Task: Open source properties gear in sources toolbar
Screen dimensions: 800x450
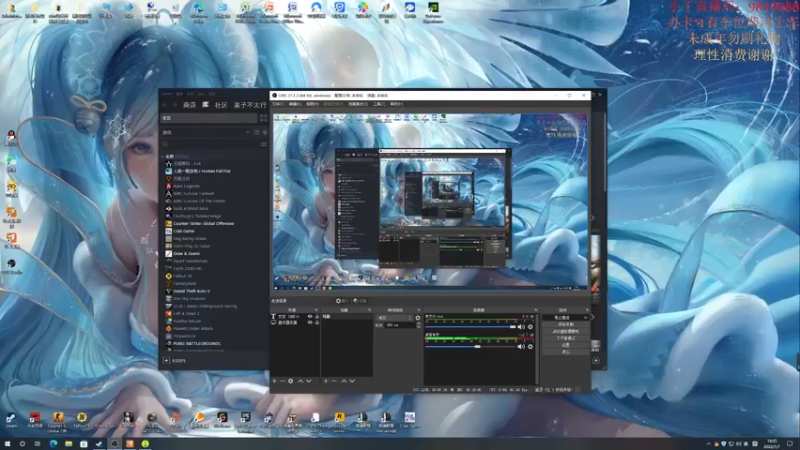Action: coord(291,381)
